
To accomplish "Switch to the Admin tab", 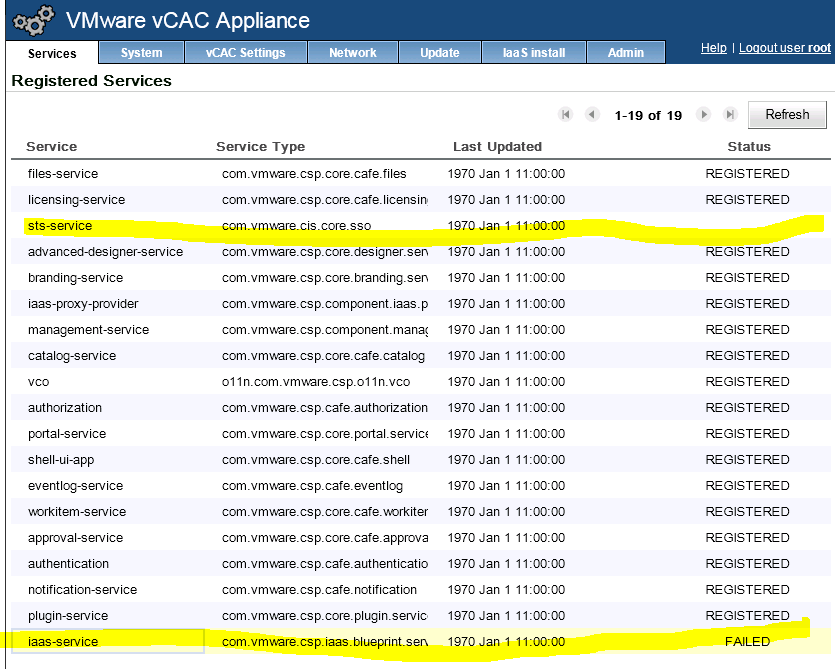I will point(626,53).
